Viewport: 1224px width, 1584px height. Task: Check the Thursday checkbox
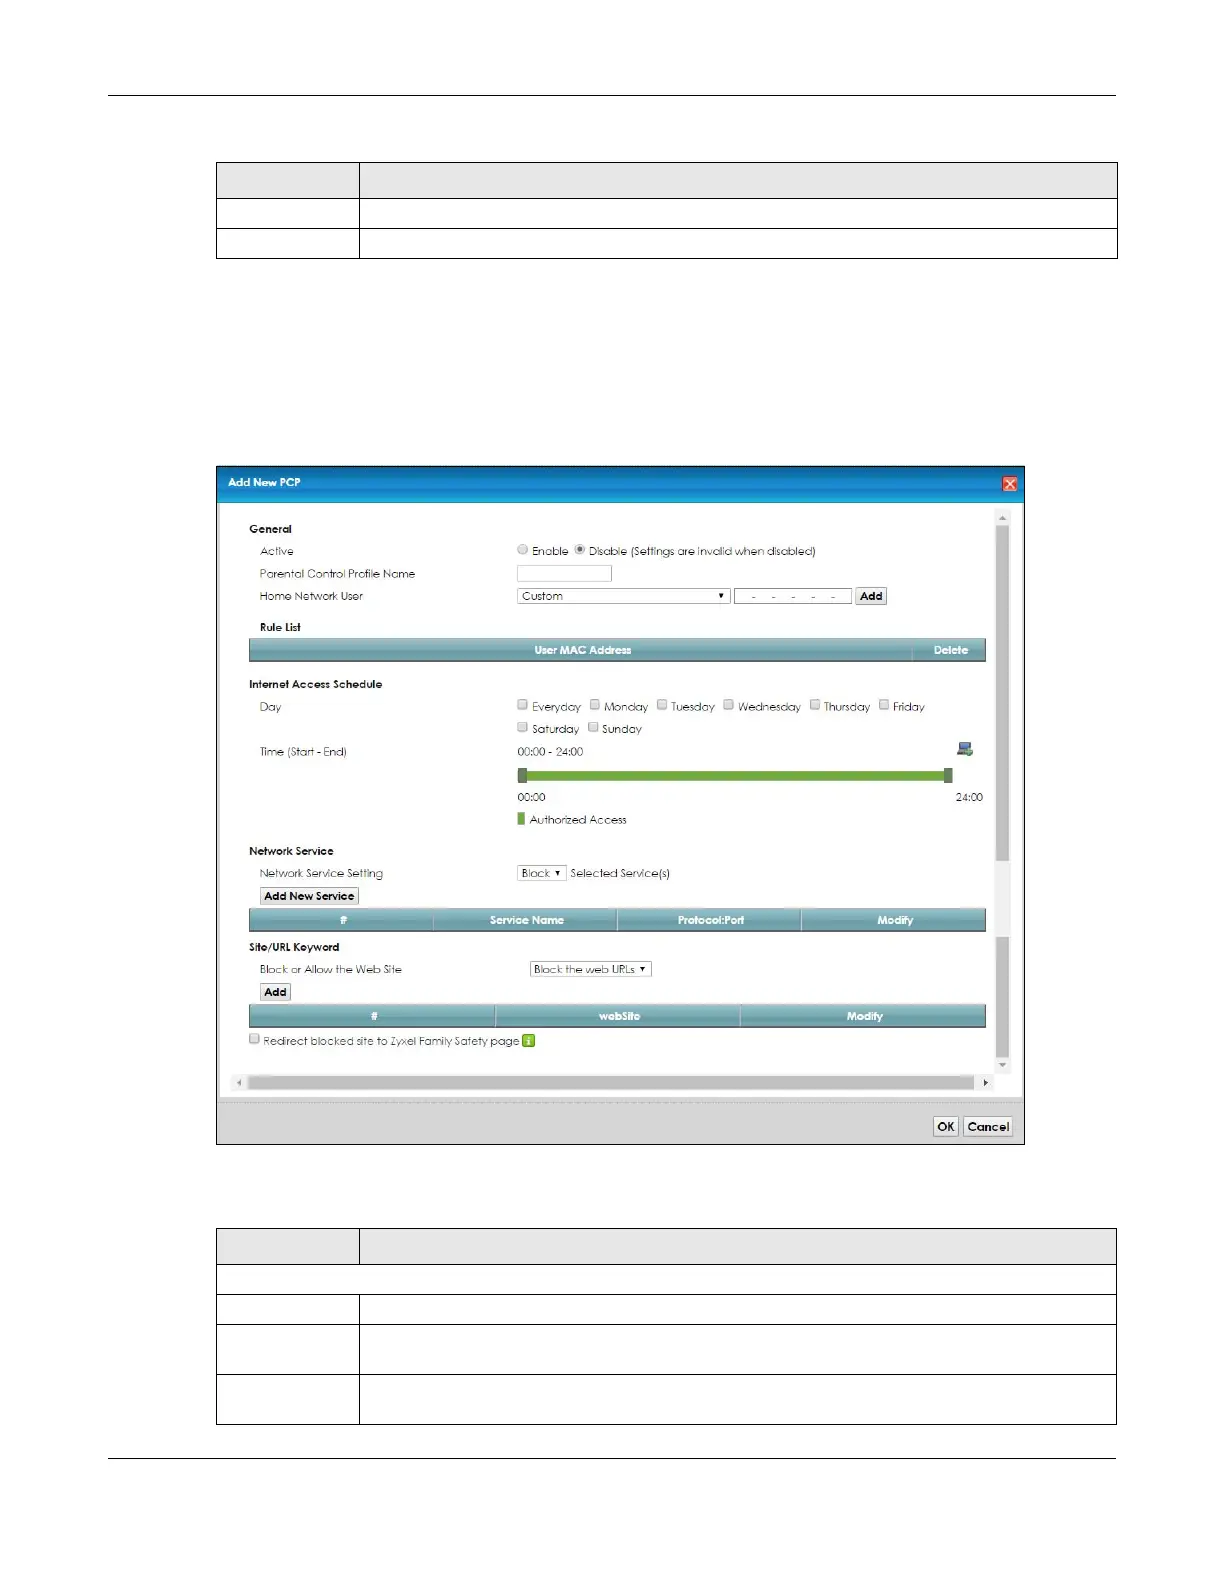pos(815,705)
